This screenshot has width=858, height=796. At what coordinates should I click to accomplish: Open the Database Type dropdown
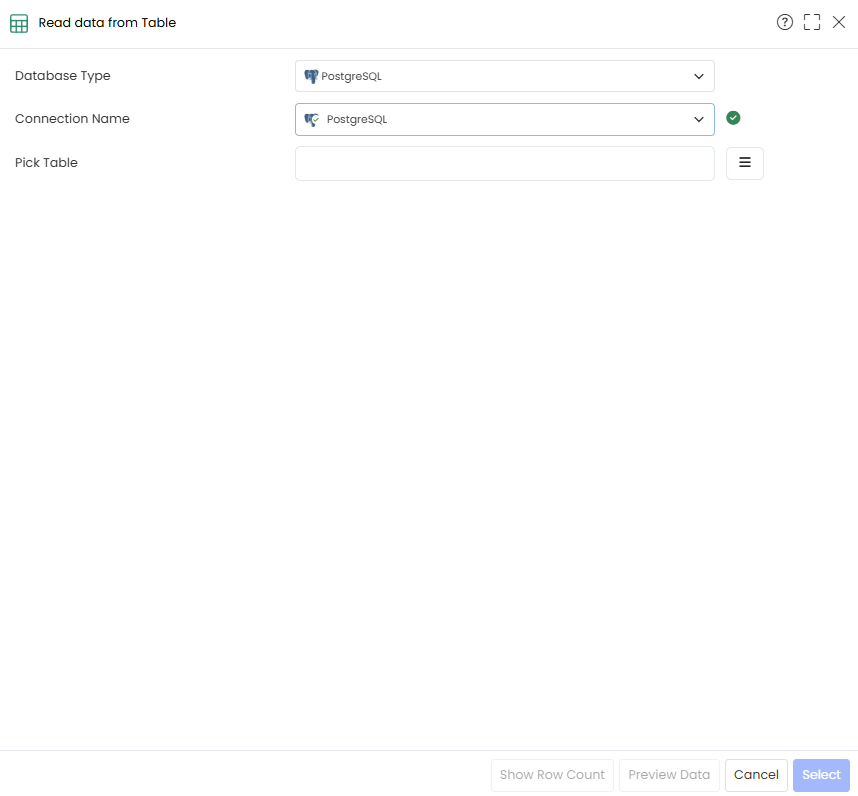click(505, 76)
